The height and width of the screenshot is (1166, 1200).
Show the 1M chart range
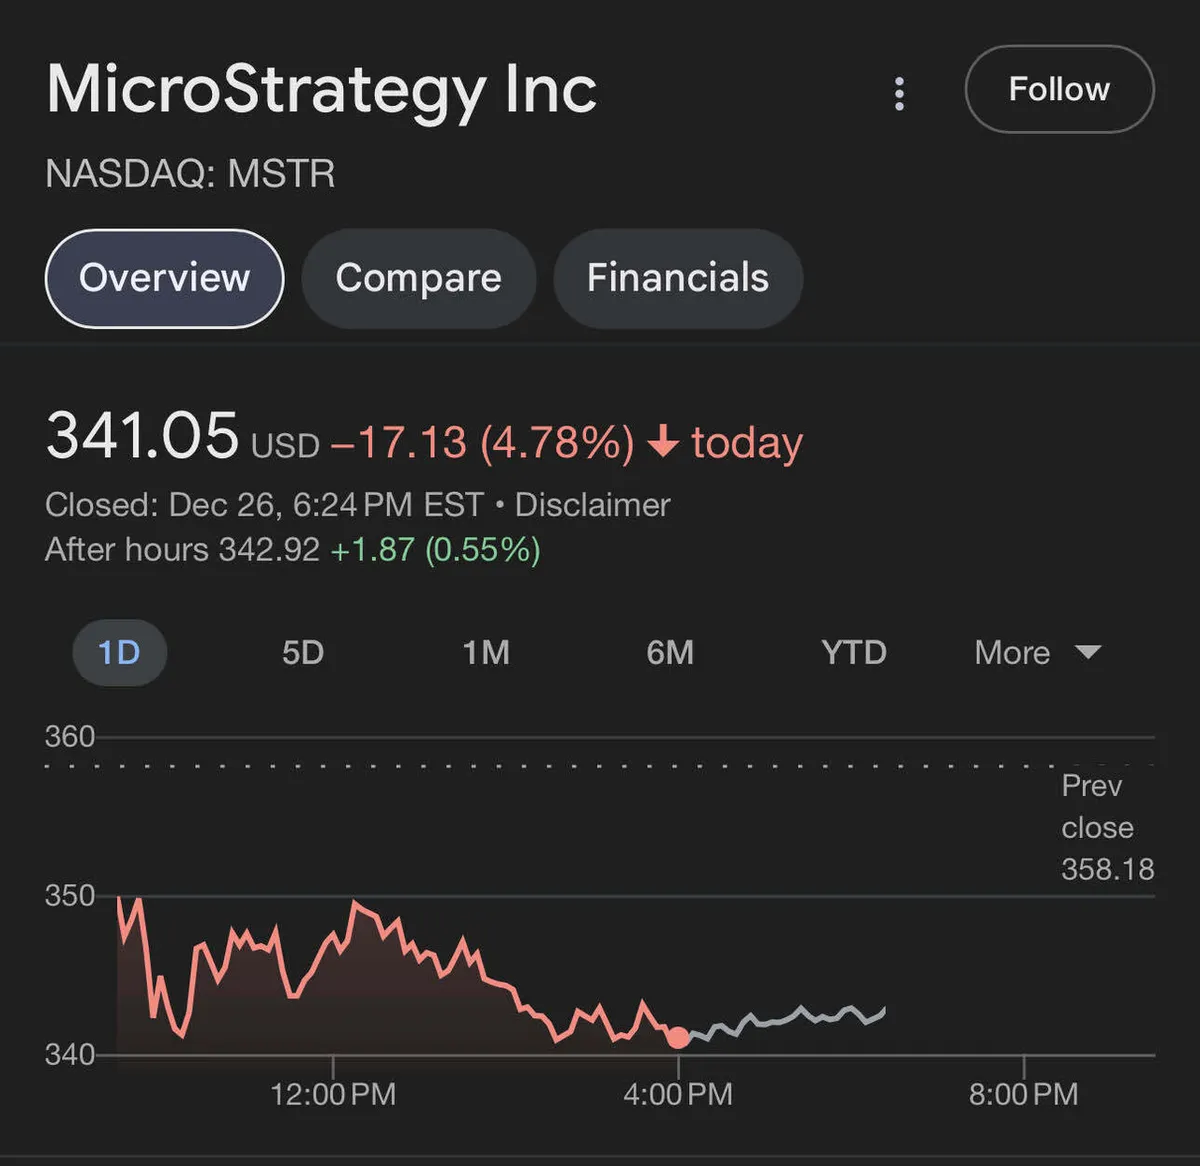coord(486,653)
